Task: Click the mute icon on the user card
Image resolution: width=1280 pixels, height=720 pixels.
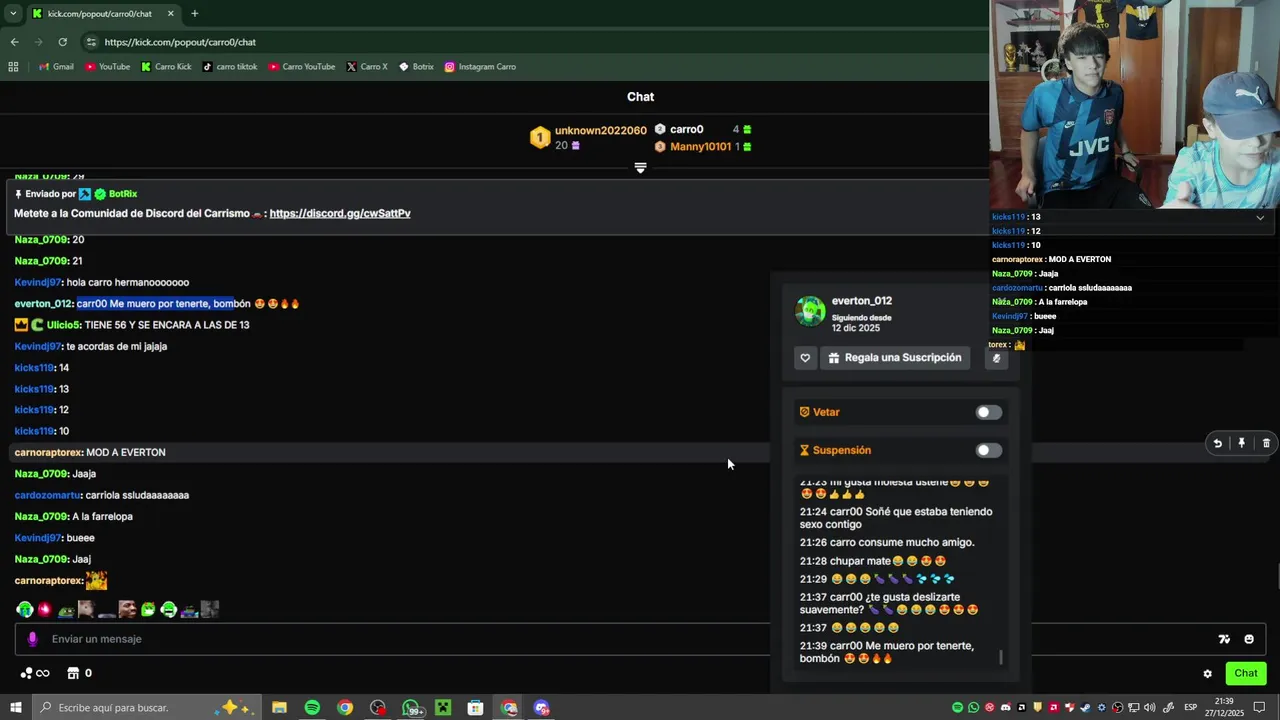Action: [x=996, y=358]
